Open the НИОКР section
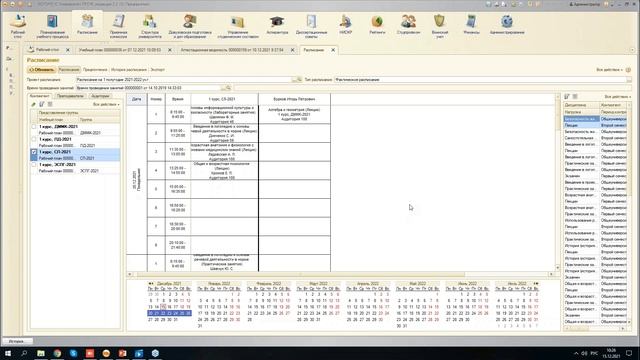This screenshot has height=360, width=640. (x=345, y=24)
